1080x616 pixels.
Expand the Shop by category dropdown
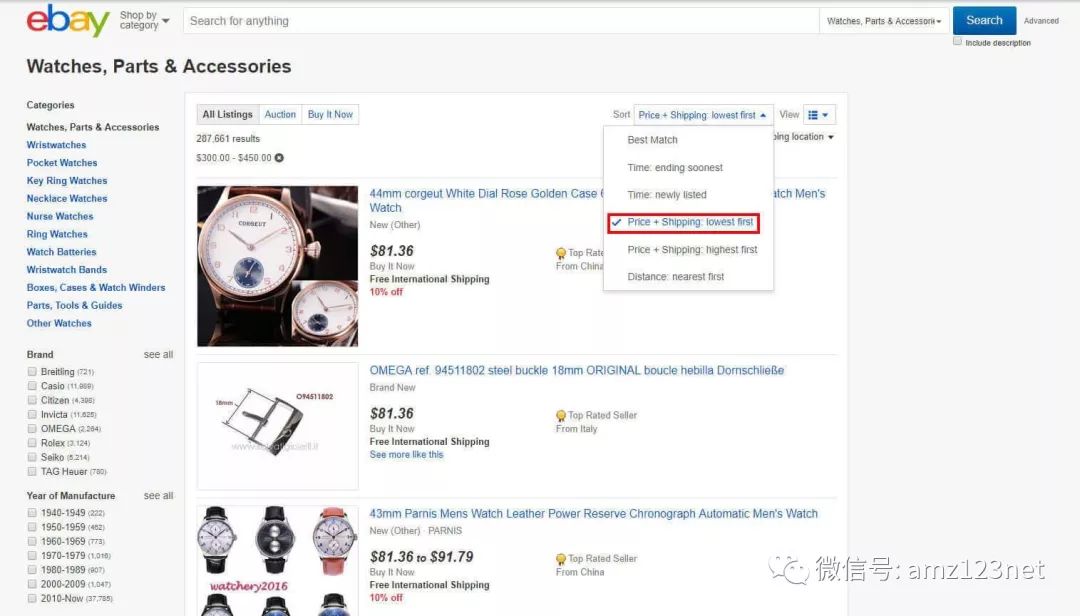pyautogui.click(x=144, y=20)
